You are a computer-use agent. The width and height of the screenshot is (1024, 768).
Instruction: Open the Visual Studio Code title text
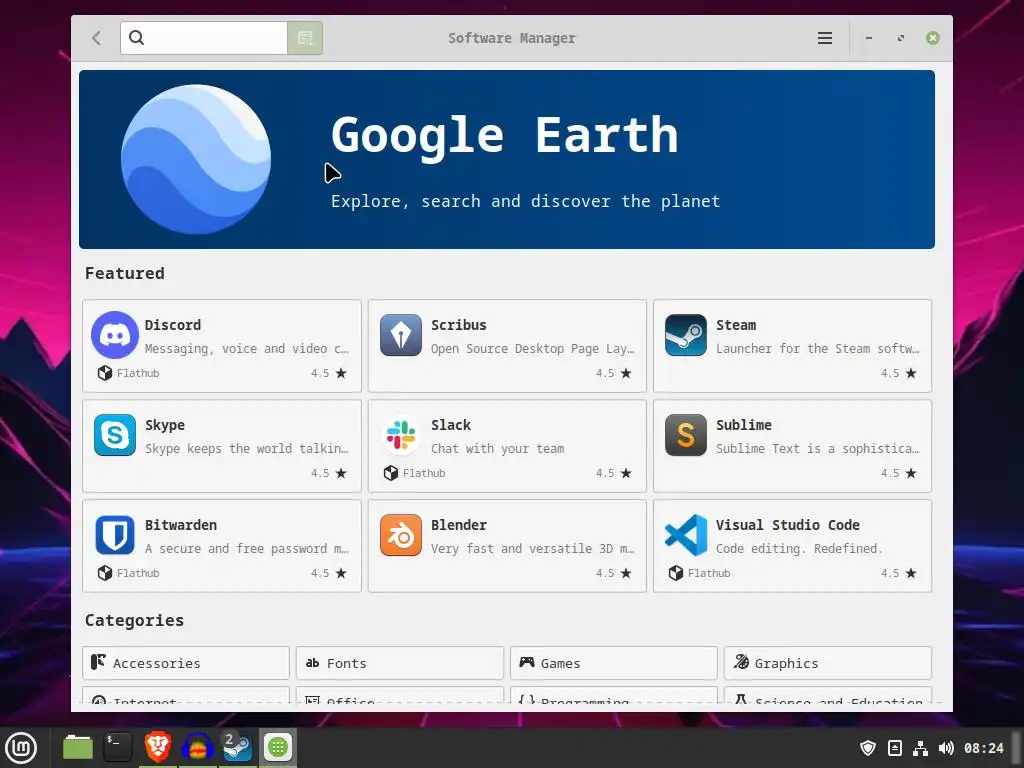pos(788,525)
